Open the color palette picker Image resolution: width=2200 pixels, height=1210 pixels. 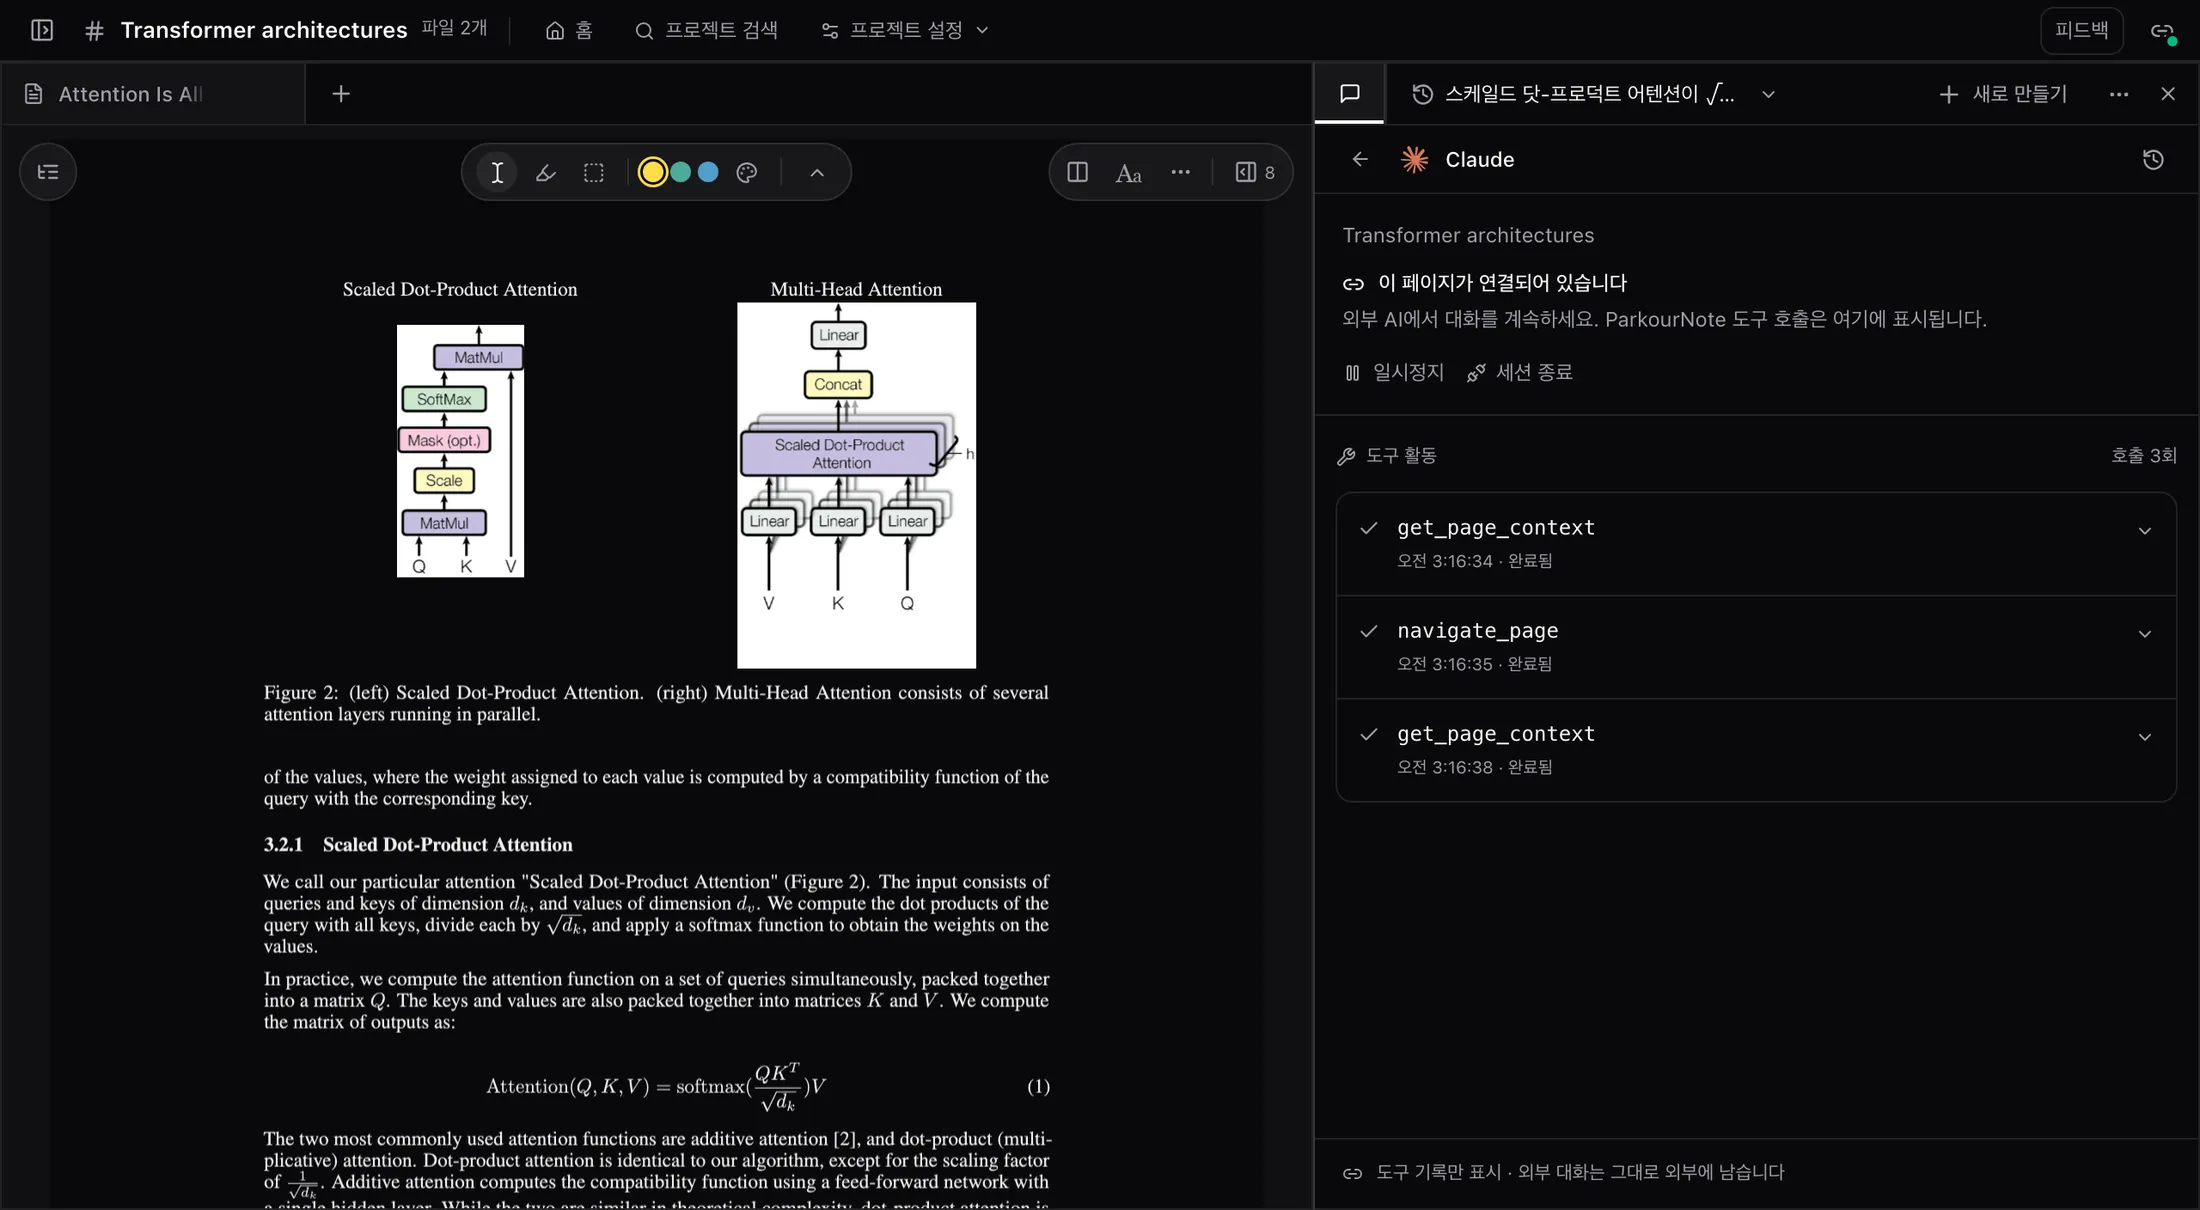point(746,172)
